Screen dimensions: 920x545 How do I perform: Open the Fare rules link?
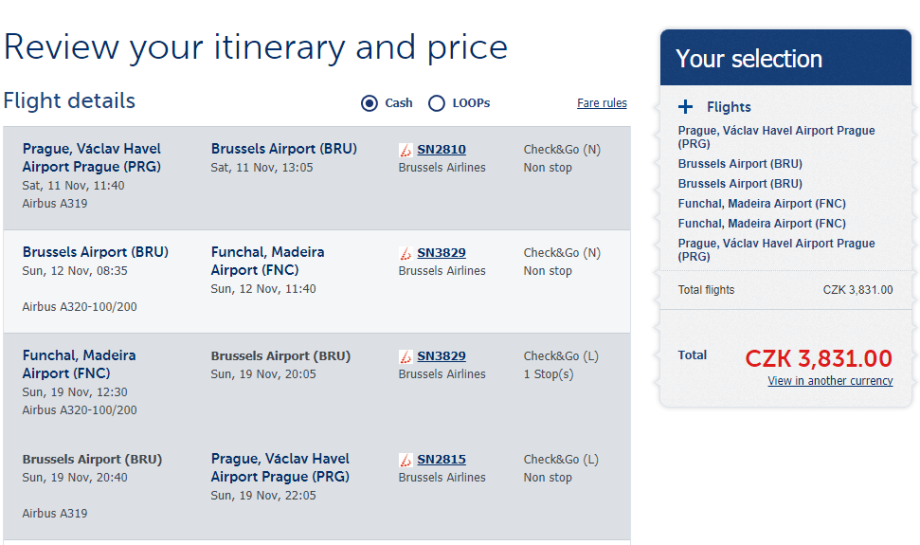602,103
